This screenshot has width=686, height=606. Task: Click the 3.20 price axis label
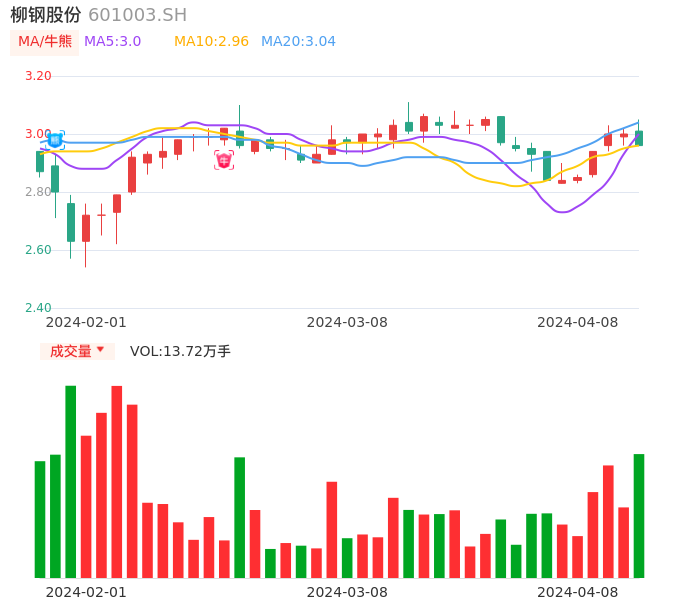click(x=38, y=76)
